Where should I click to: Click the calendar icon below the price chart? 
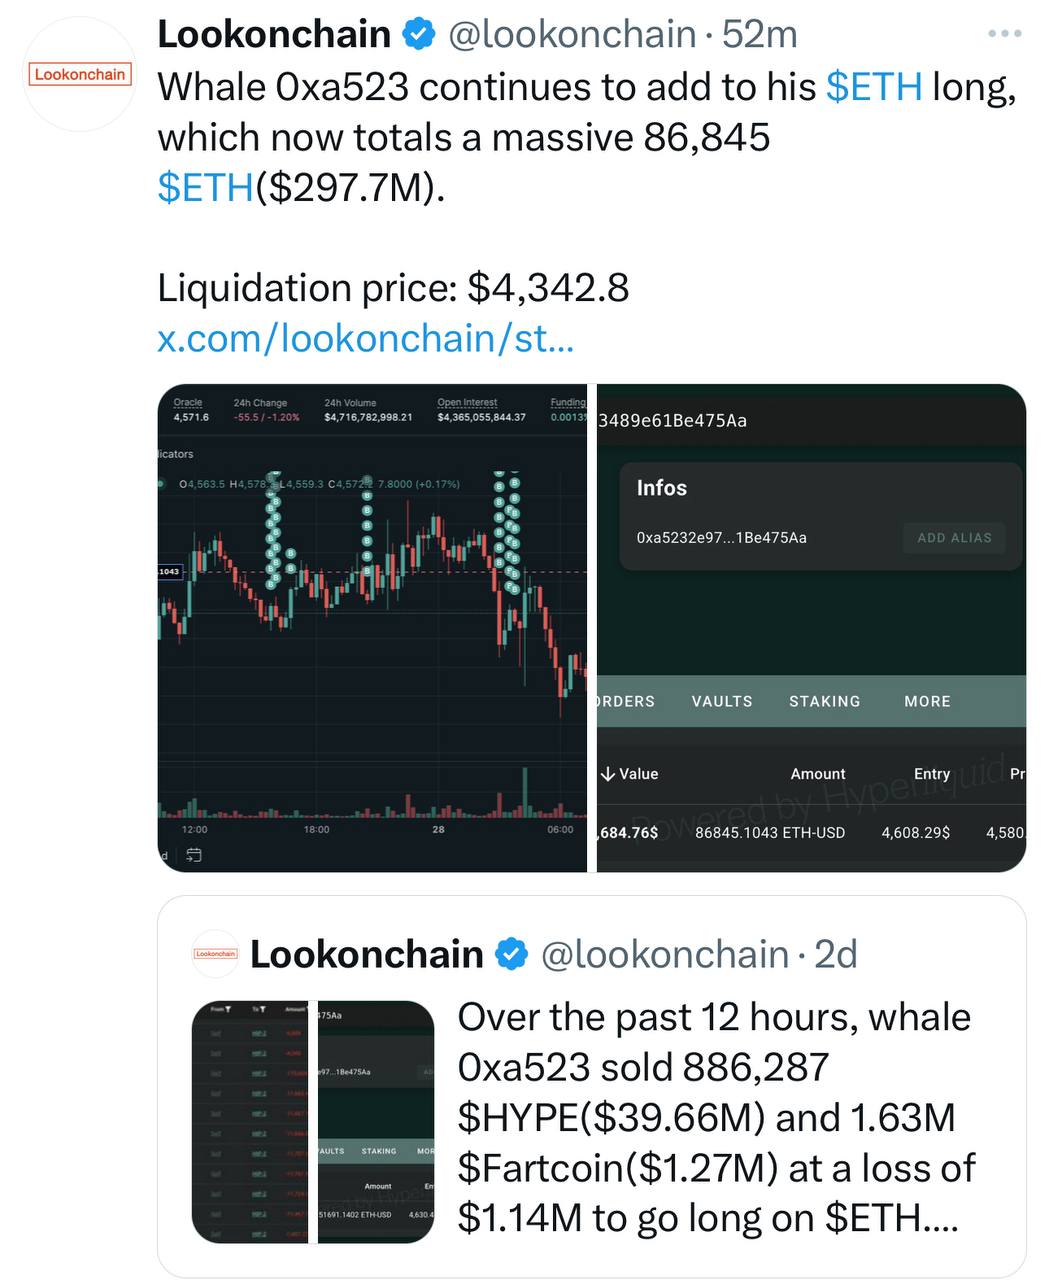pyautogui.click(x=194, y=855)
